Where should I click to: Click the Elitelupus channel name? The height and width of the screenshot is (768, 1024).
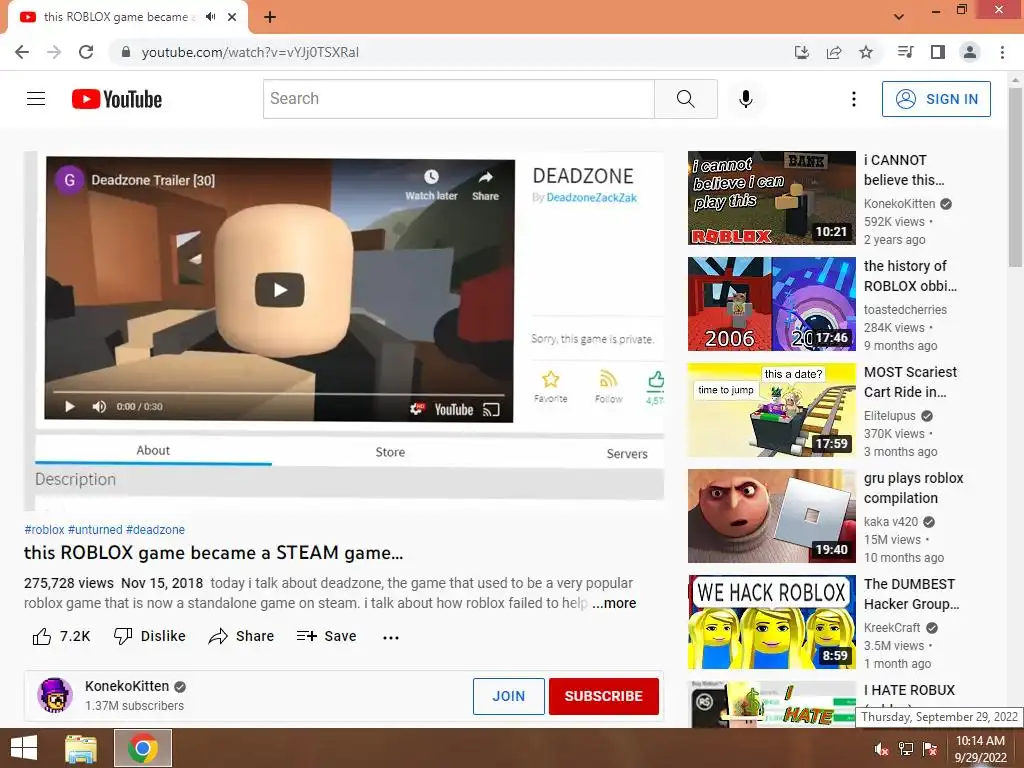coord(889,415)
